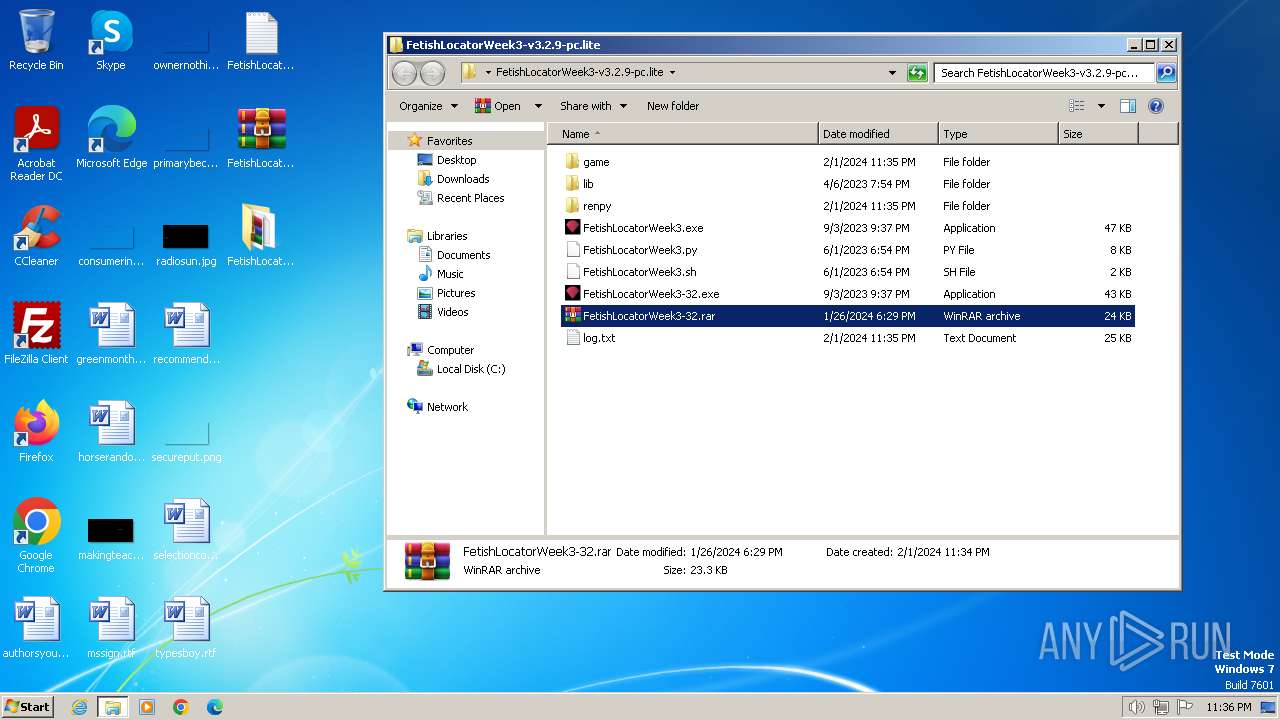Select the FetishLocat WinRAR archive desktop icon
1280x720 pixels.
261,138
